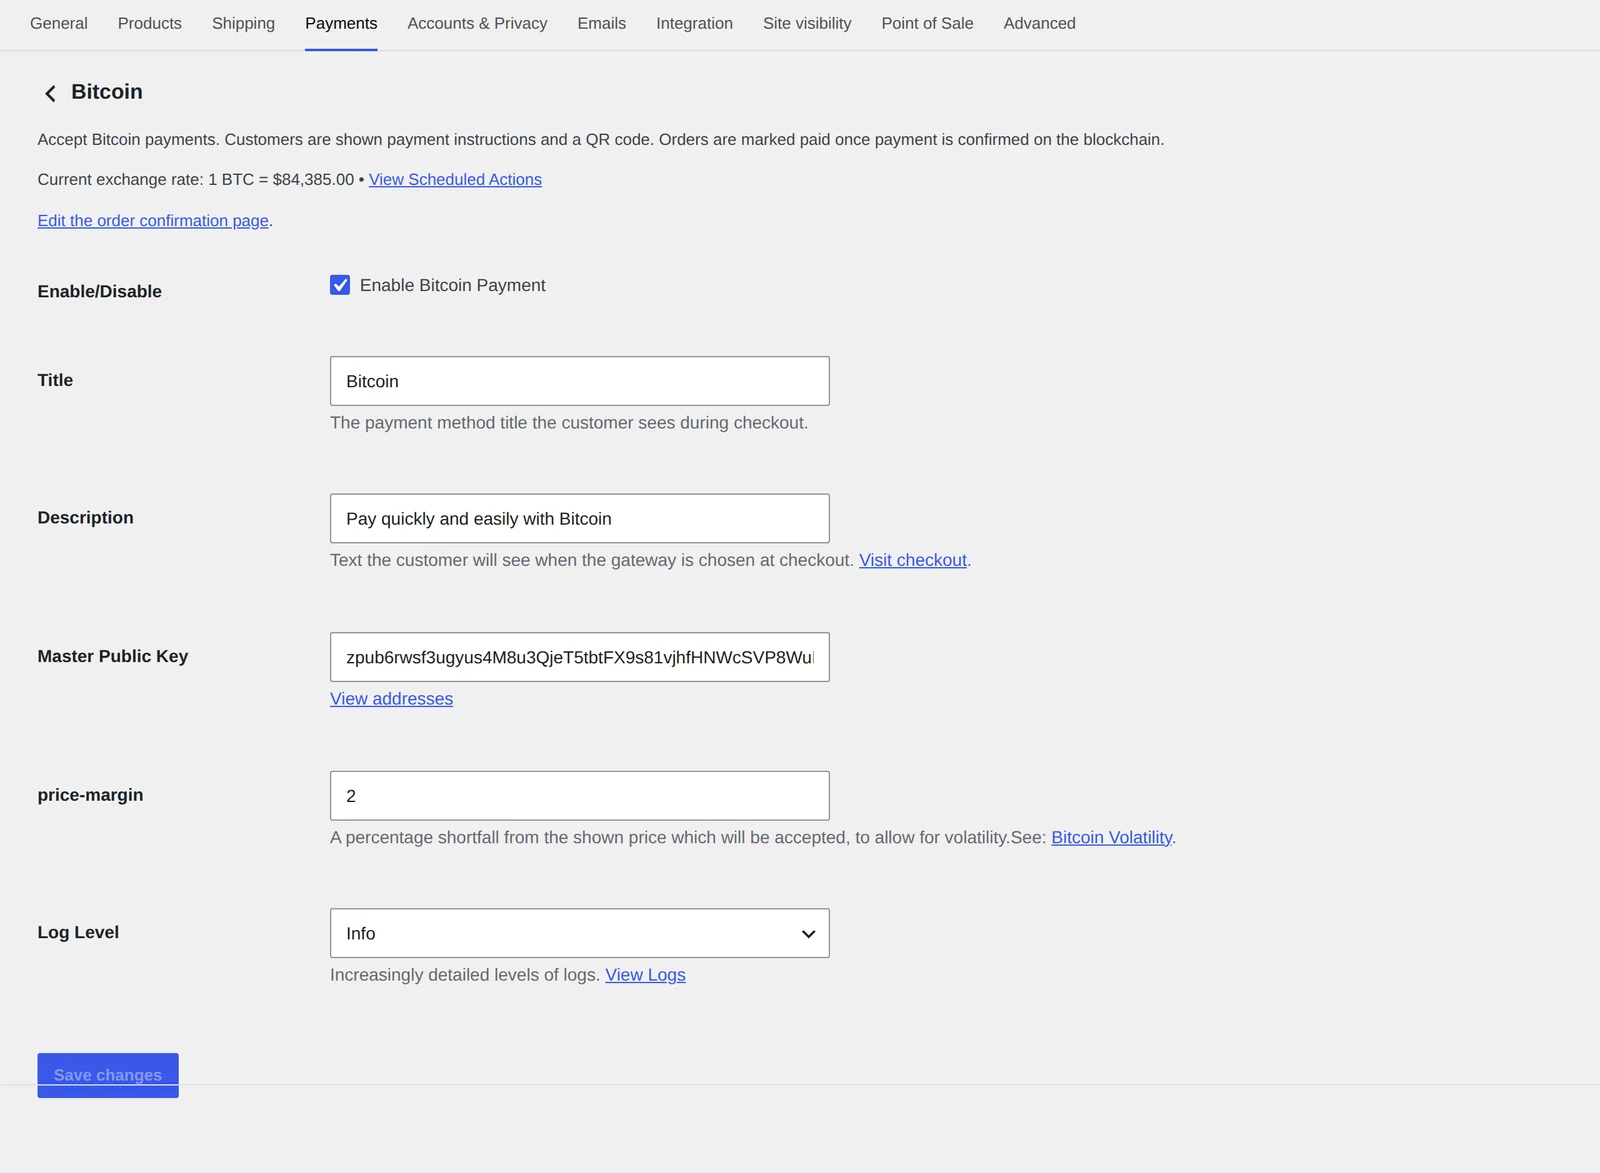The width and height of the screenshot is (1600, 1173).
Task: Open the Shipping settings tab
Action: [x=243, y=23]
